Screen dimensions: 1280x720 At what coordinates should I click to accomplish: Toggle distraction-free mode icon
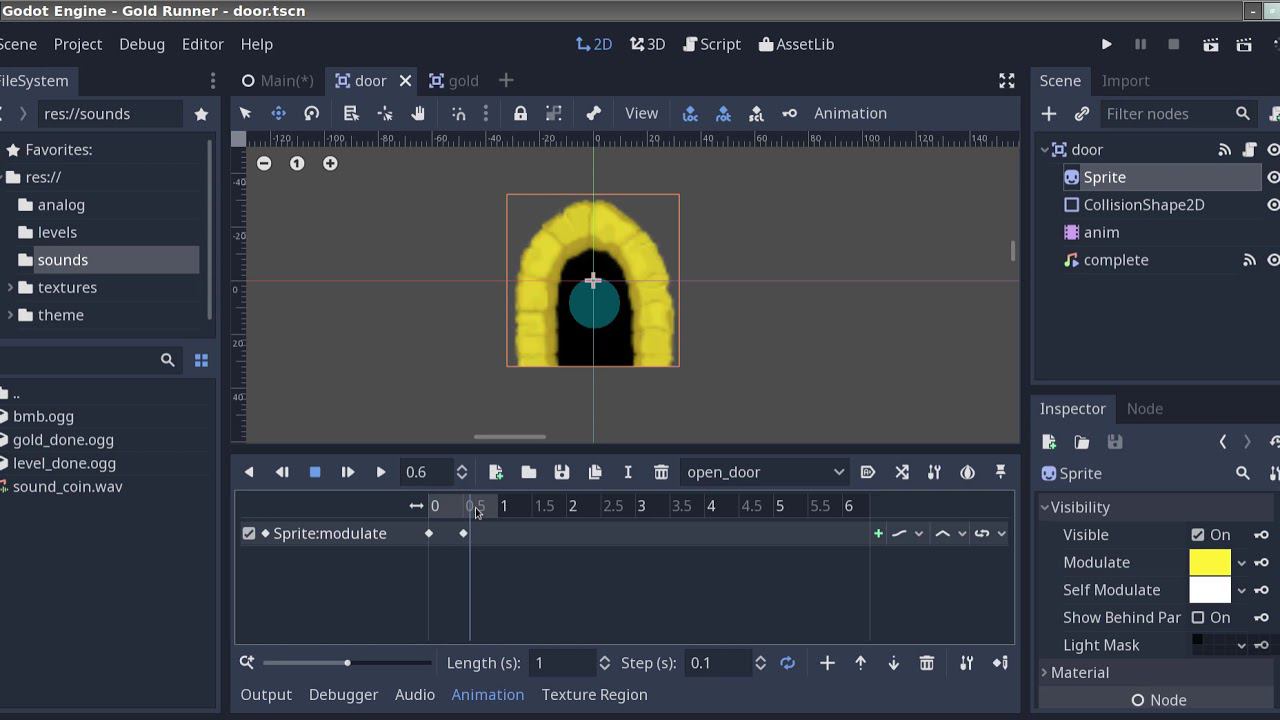[1007, 81]
